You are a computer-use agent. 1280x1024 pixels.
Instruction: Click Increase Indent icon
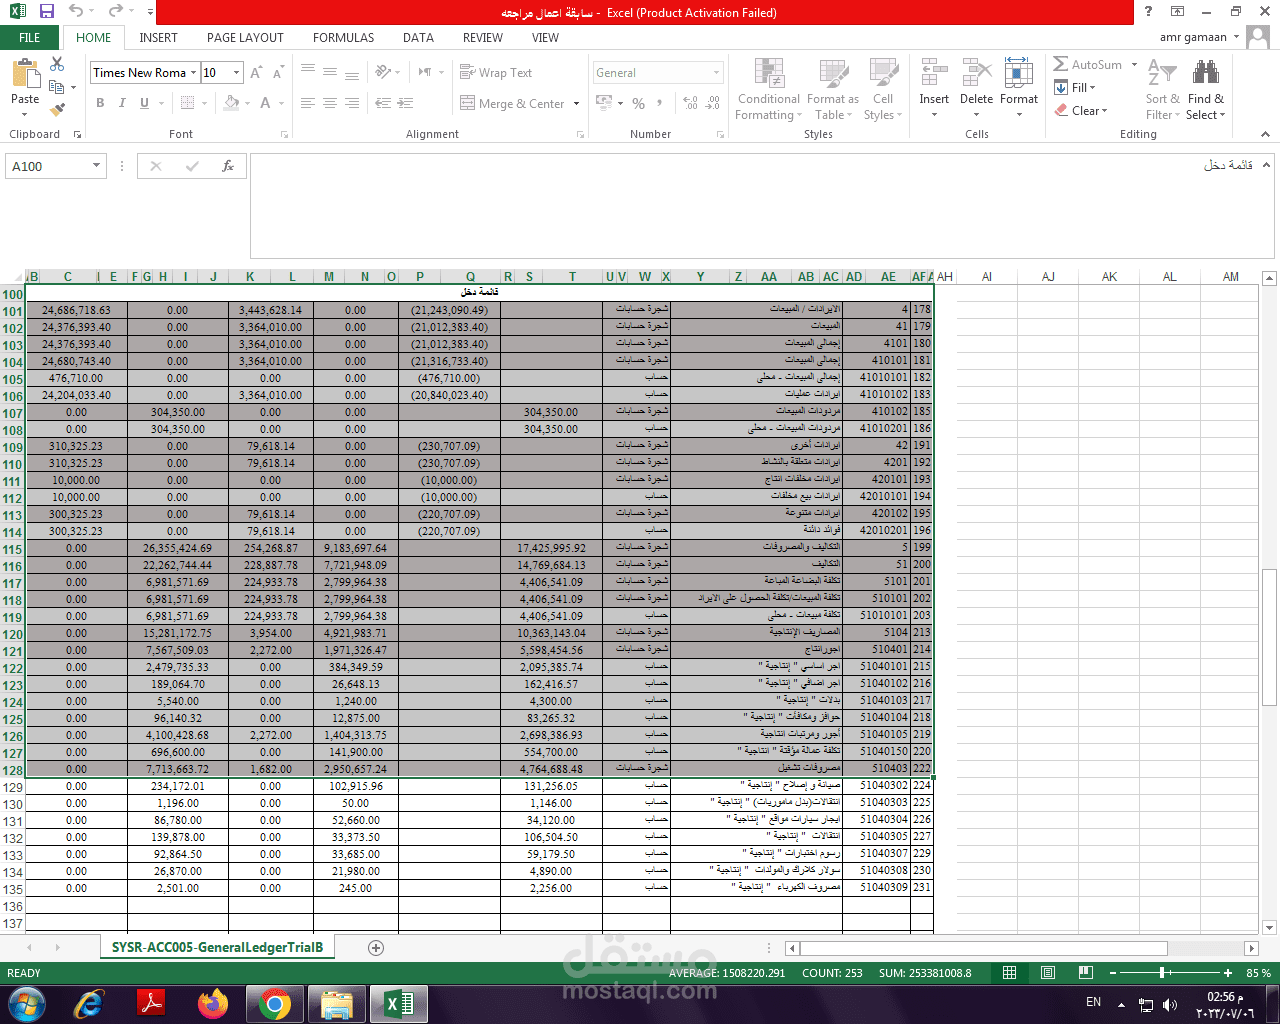405,103
